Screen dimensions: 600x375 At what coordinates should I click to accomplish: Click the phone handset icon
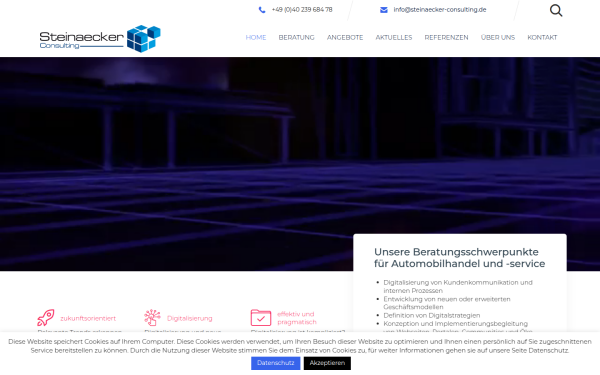262,10
